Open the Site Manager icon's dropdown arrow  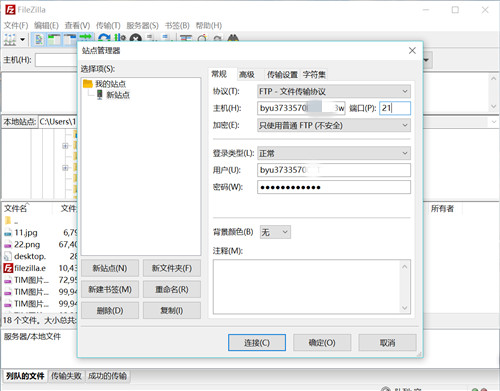coord(23,39)
